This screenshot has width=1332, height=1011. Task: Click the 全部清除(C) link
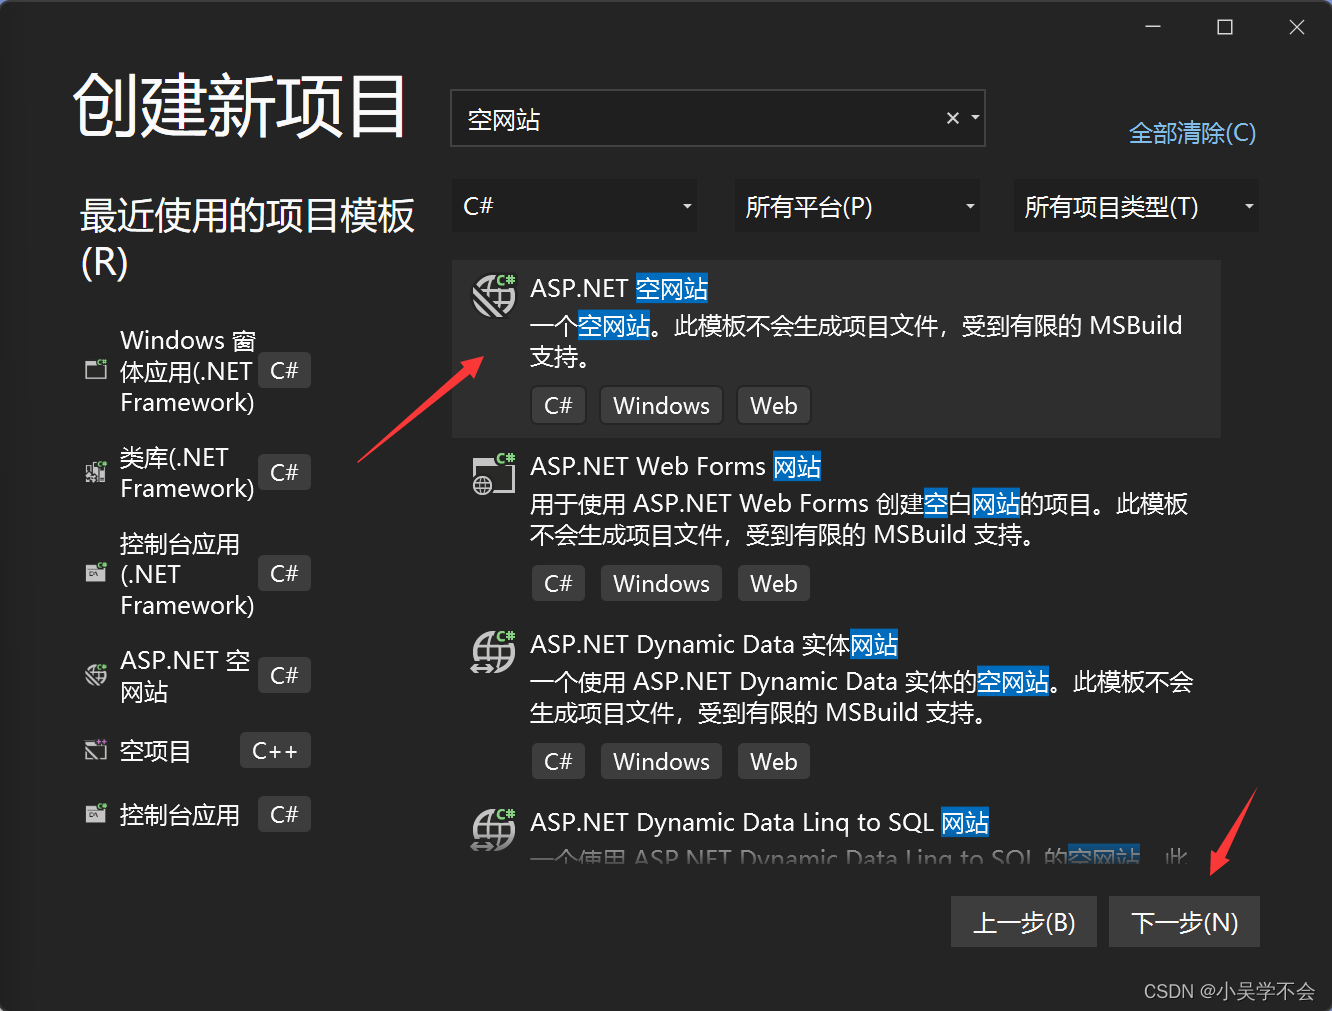[1192, 133]
